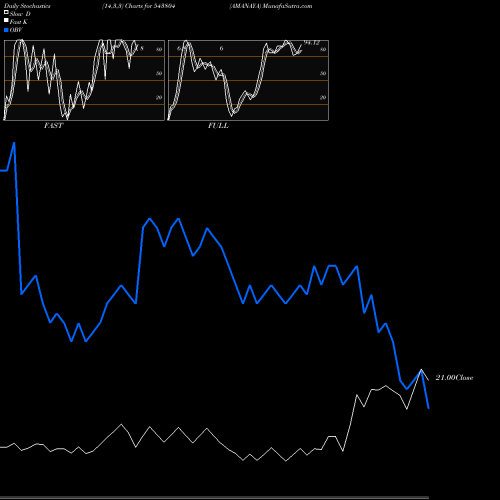This screenshot has height=500, width=500.
Task: Click the Fast K legend swatch
Action: [6, 21]
